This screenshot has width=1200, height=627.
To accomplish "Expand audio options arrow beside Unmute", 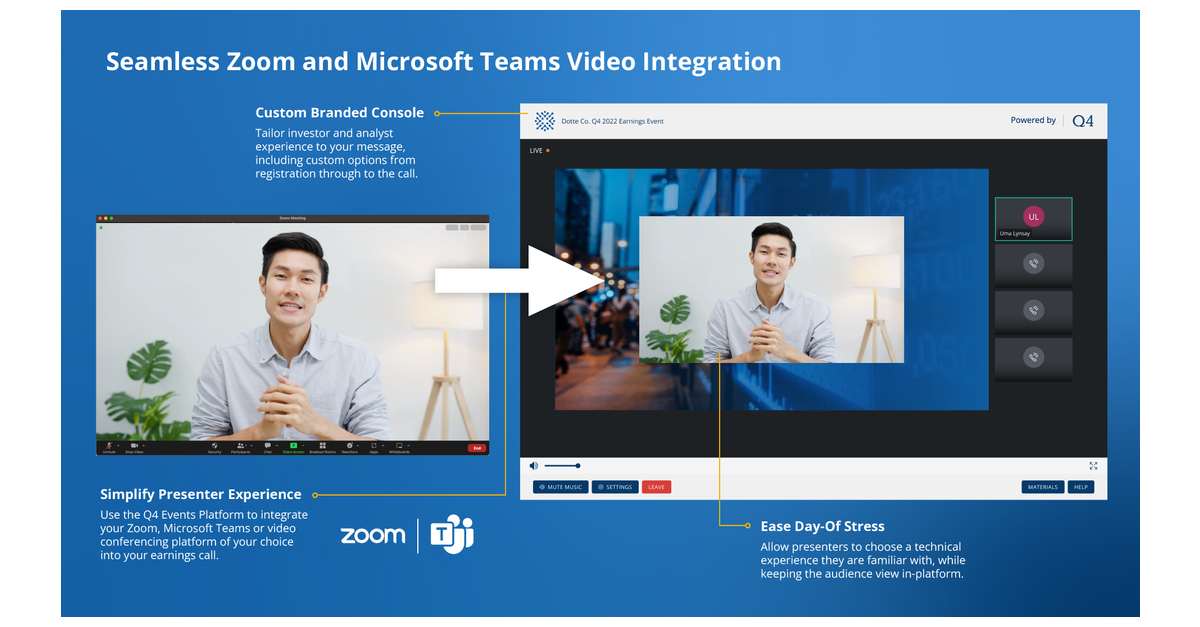I will pyautogui.click(x=118, y=444).
